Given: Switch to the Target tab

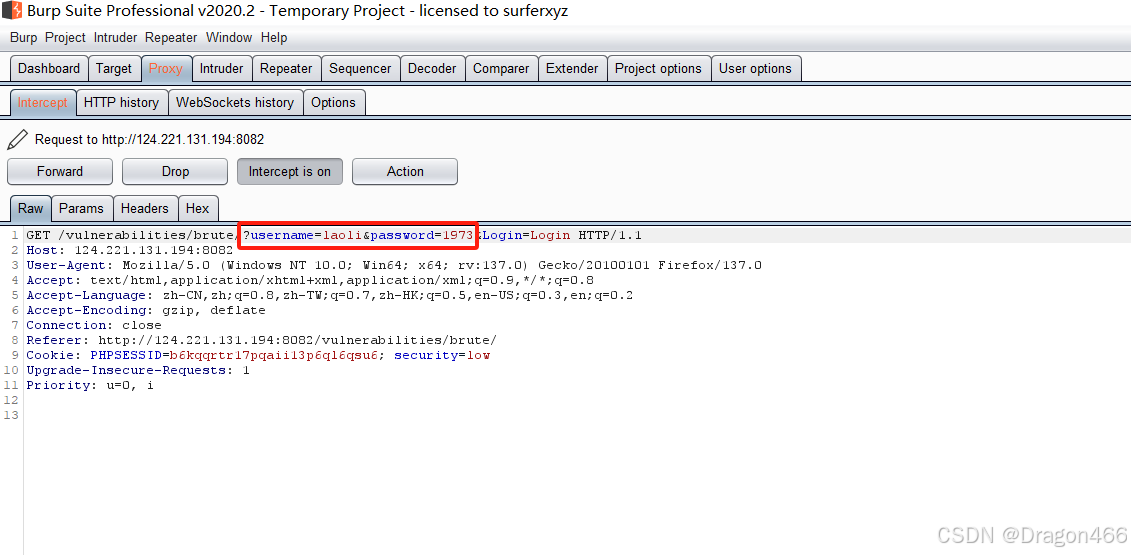Looking at the screenshot, I should tap(114, 69).
